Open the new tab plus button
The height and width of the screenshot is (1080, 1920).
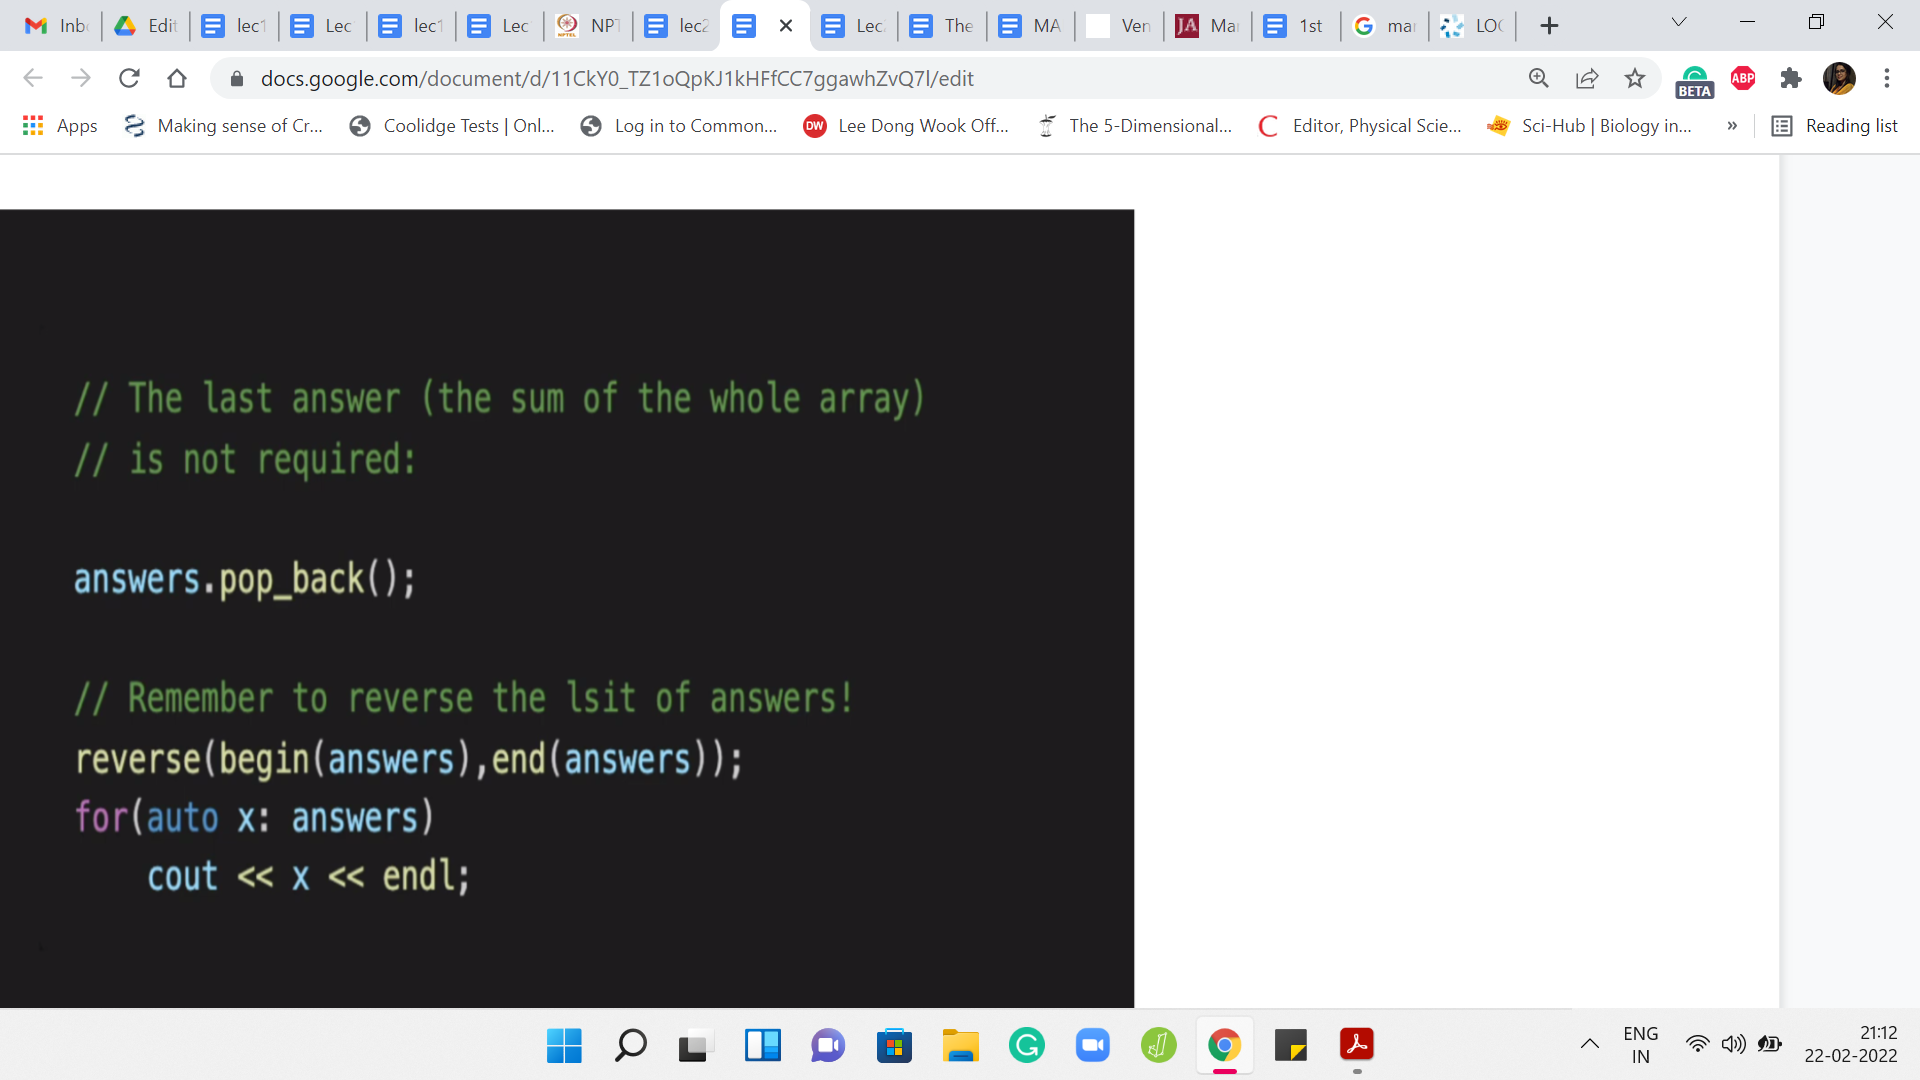[x=1549, y=26]
